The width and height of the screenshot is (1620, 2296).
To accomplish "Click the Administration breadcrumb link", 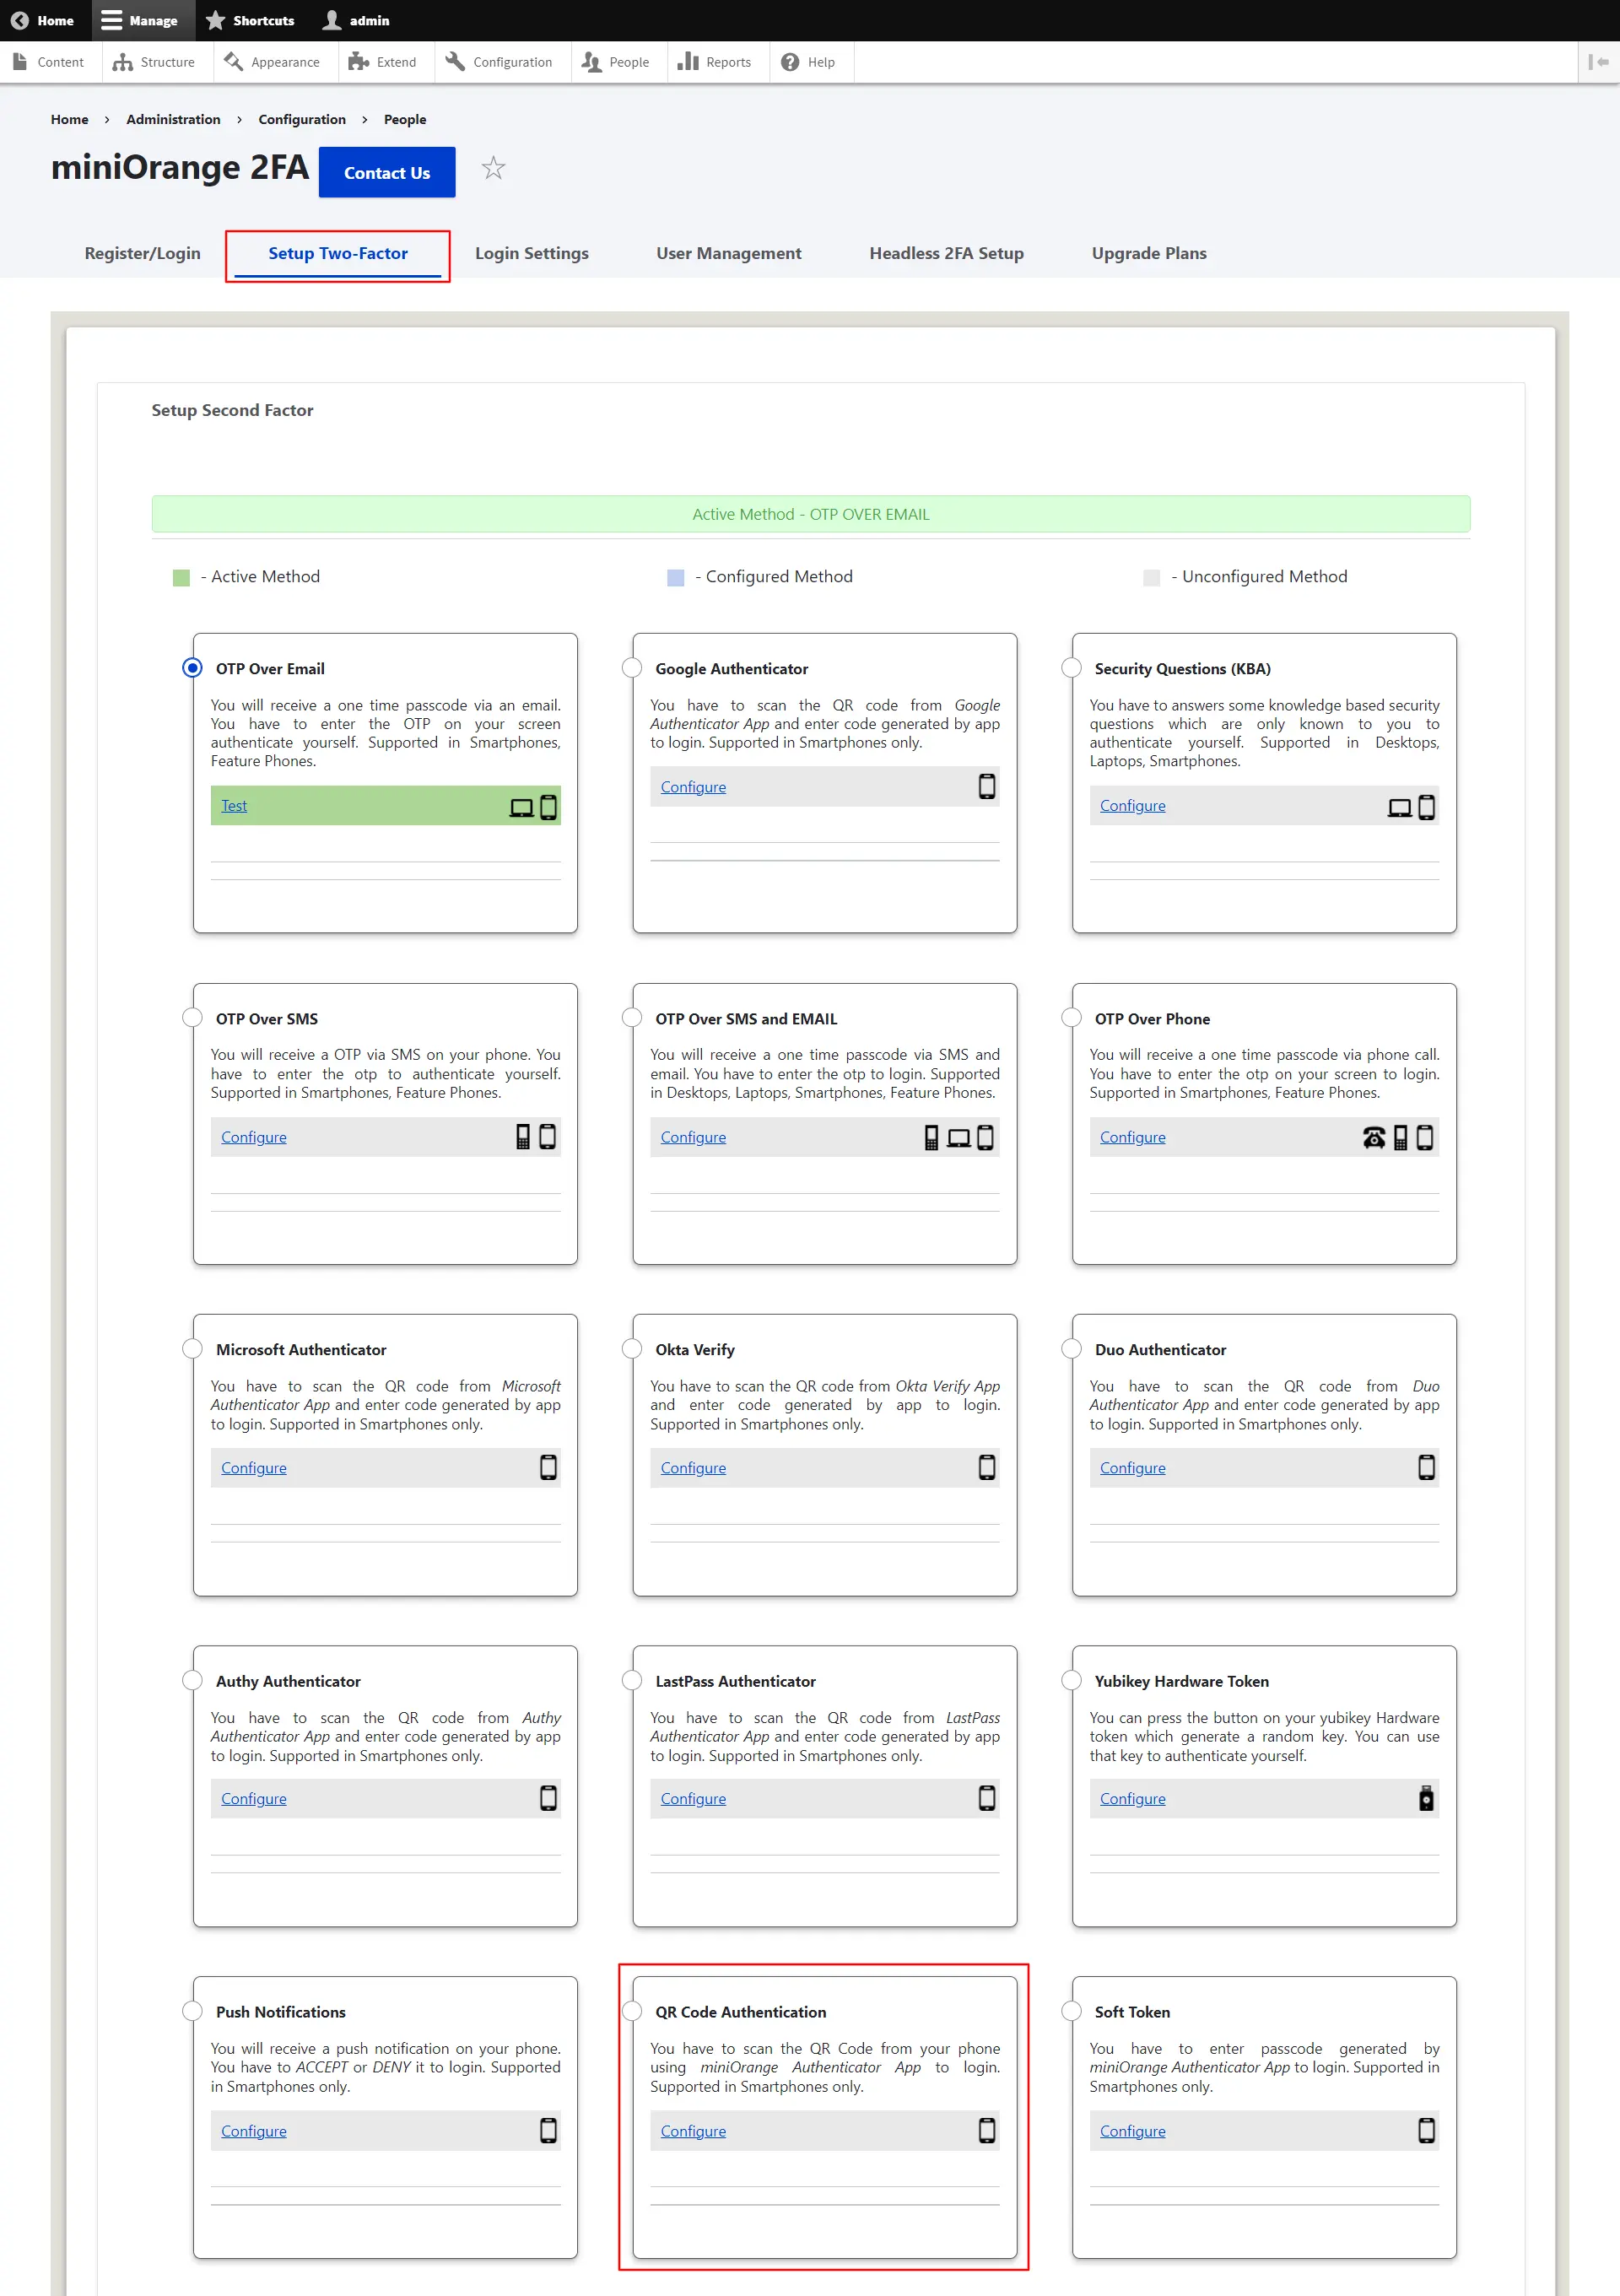I will (173, 119).
